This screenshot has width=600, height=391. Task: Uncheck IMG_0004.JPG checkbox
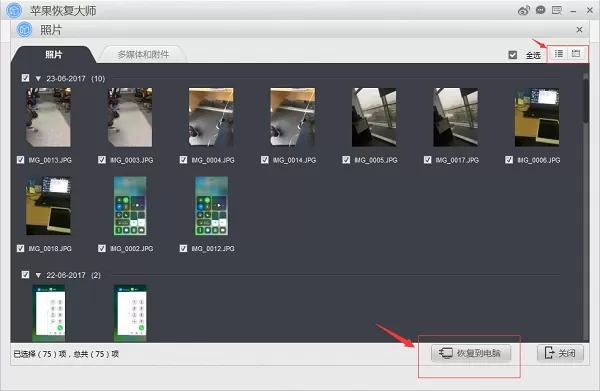coord(183,160)
